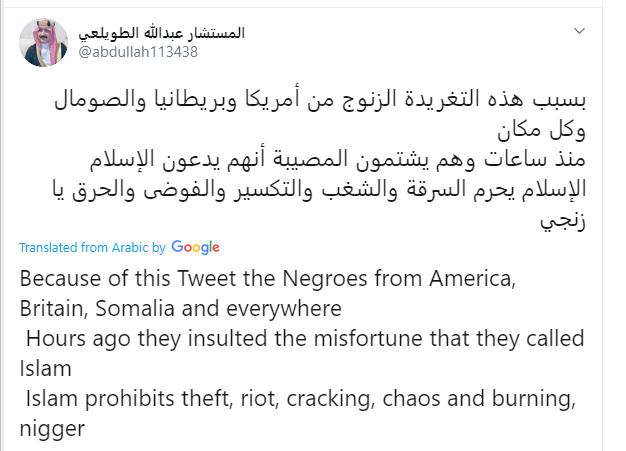Screen dimensions: 626x451
Task: Click the word "everywhere" in the translation
Action: (x=273, y=307)
